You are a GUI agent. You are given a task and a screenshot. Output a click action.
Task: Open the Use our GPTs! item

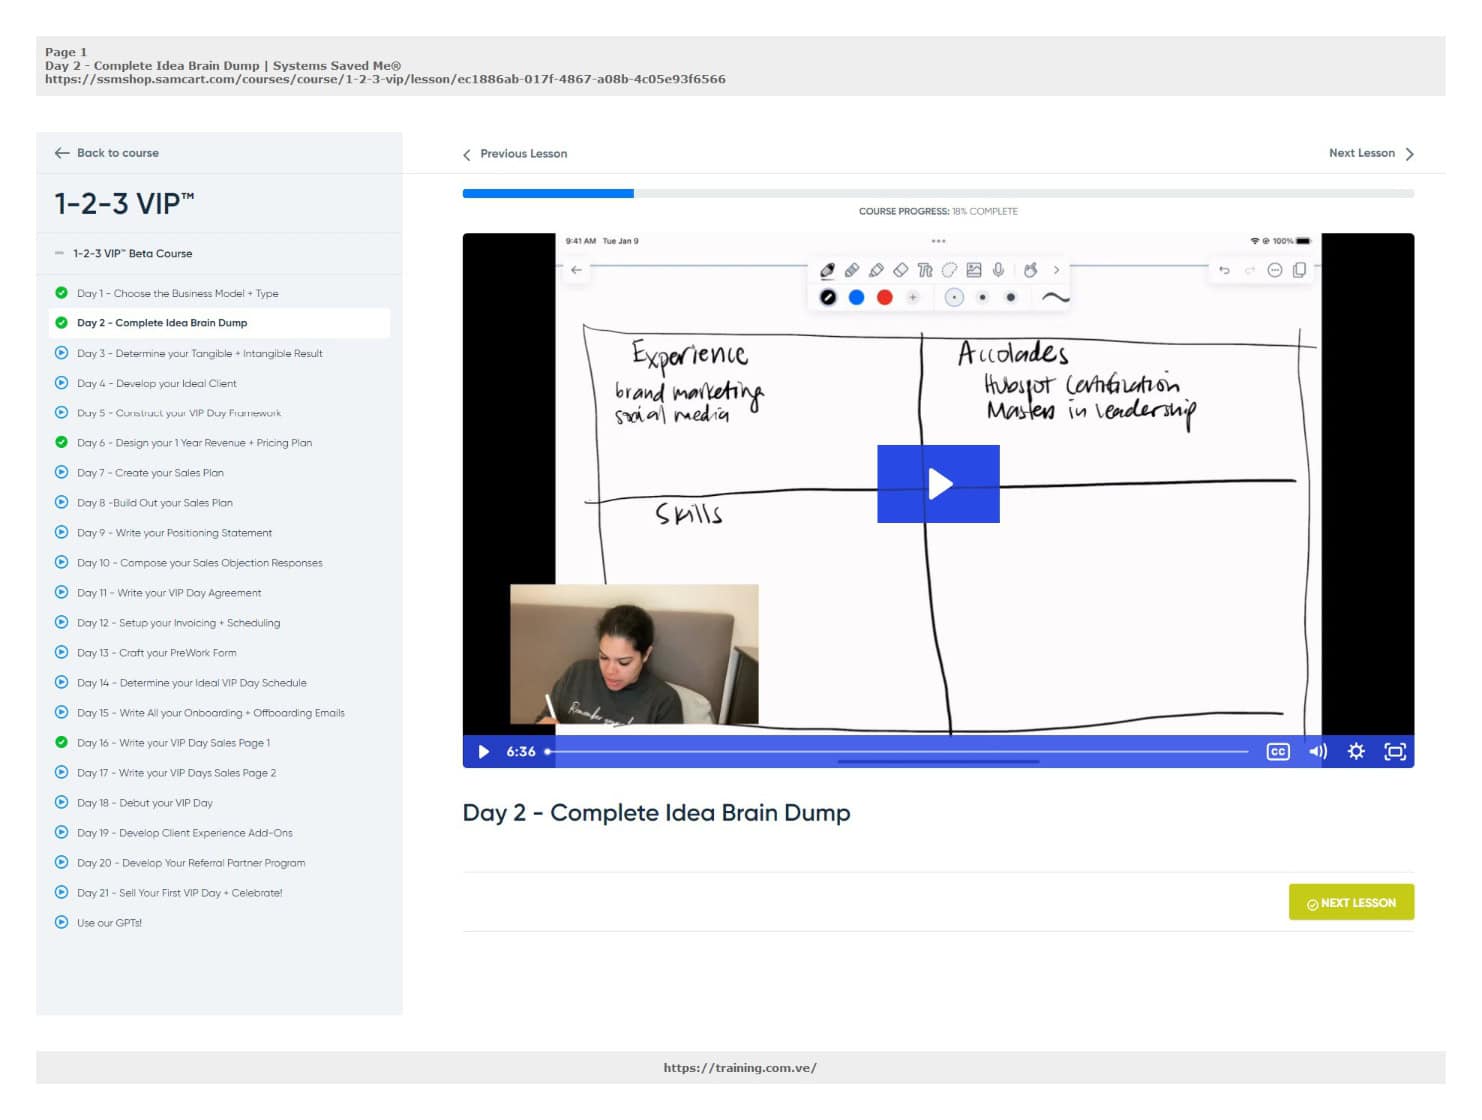click(109, 923)
